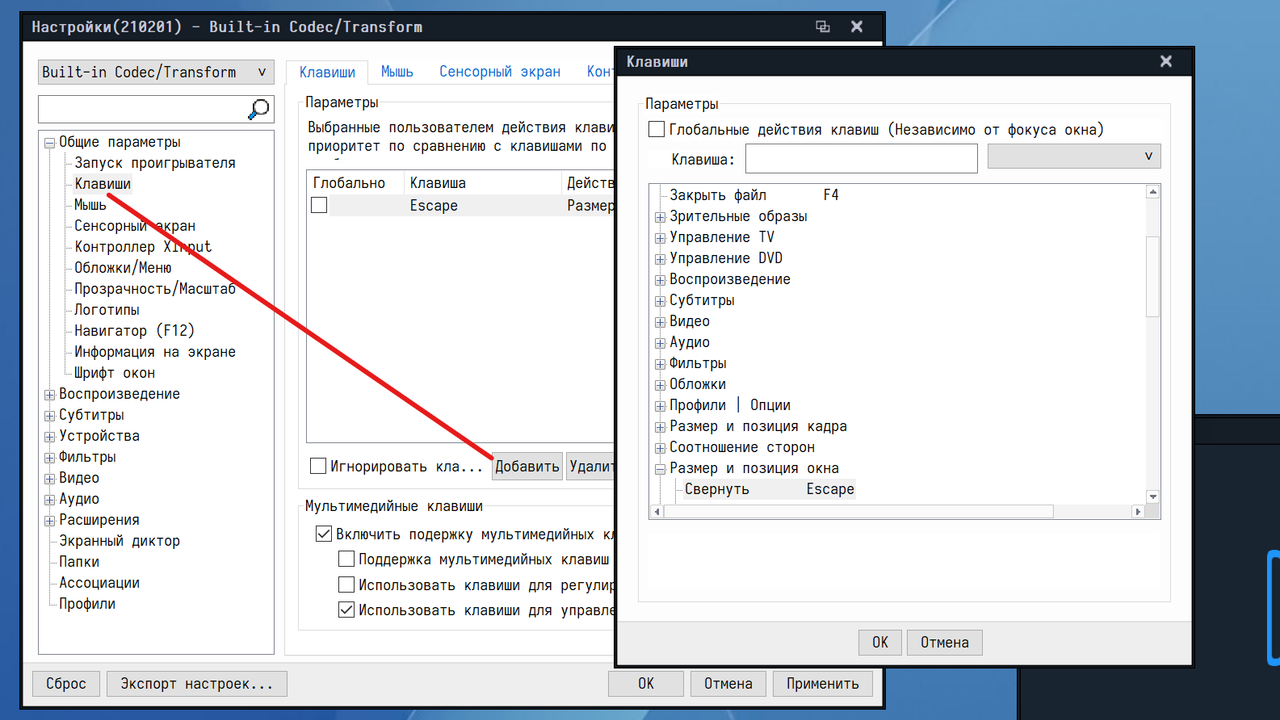Screen dimensions: 1280x720
Task: Select Обложки/Меню tree item
Action: point(123,268)
